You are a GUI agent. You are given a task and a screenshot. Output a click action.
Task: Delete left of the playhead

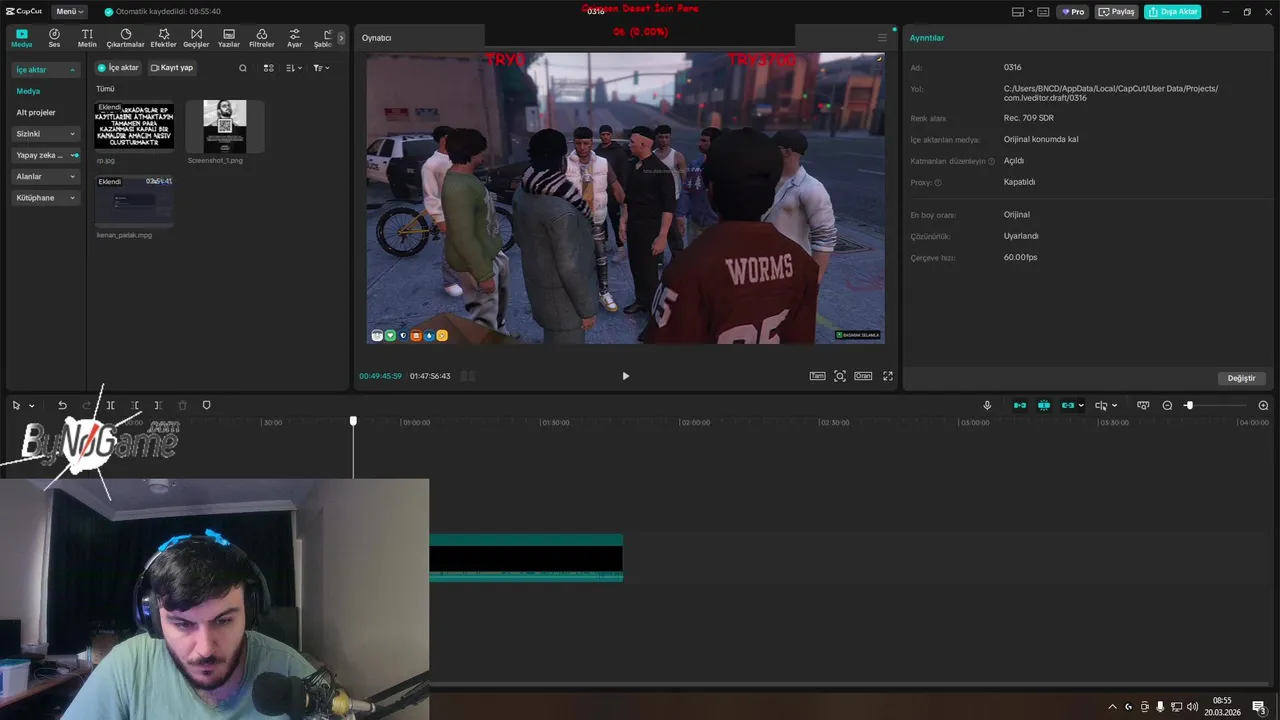pos(135,405)
